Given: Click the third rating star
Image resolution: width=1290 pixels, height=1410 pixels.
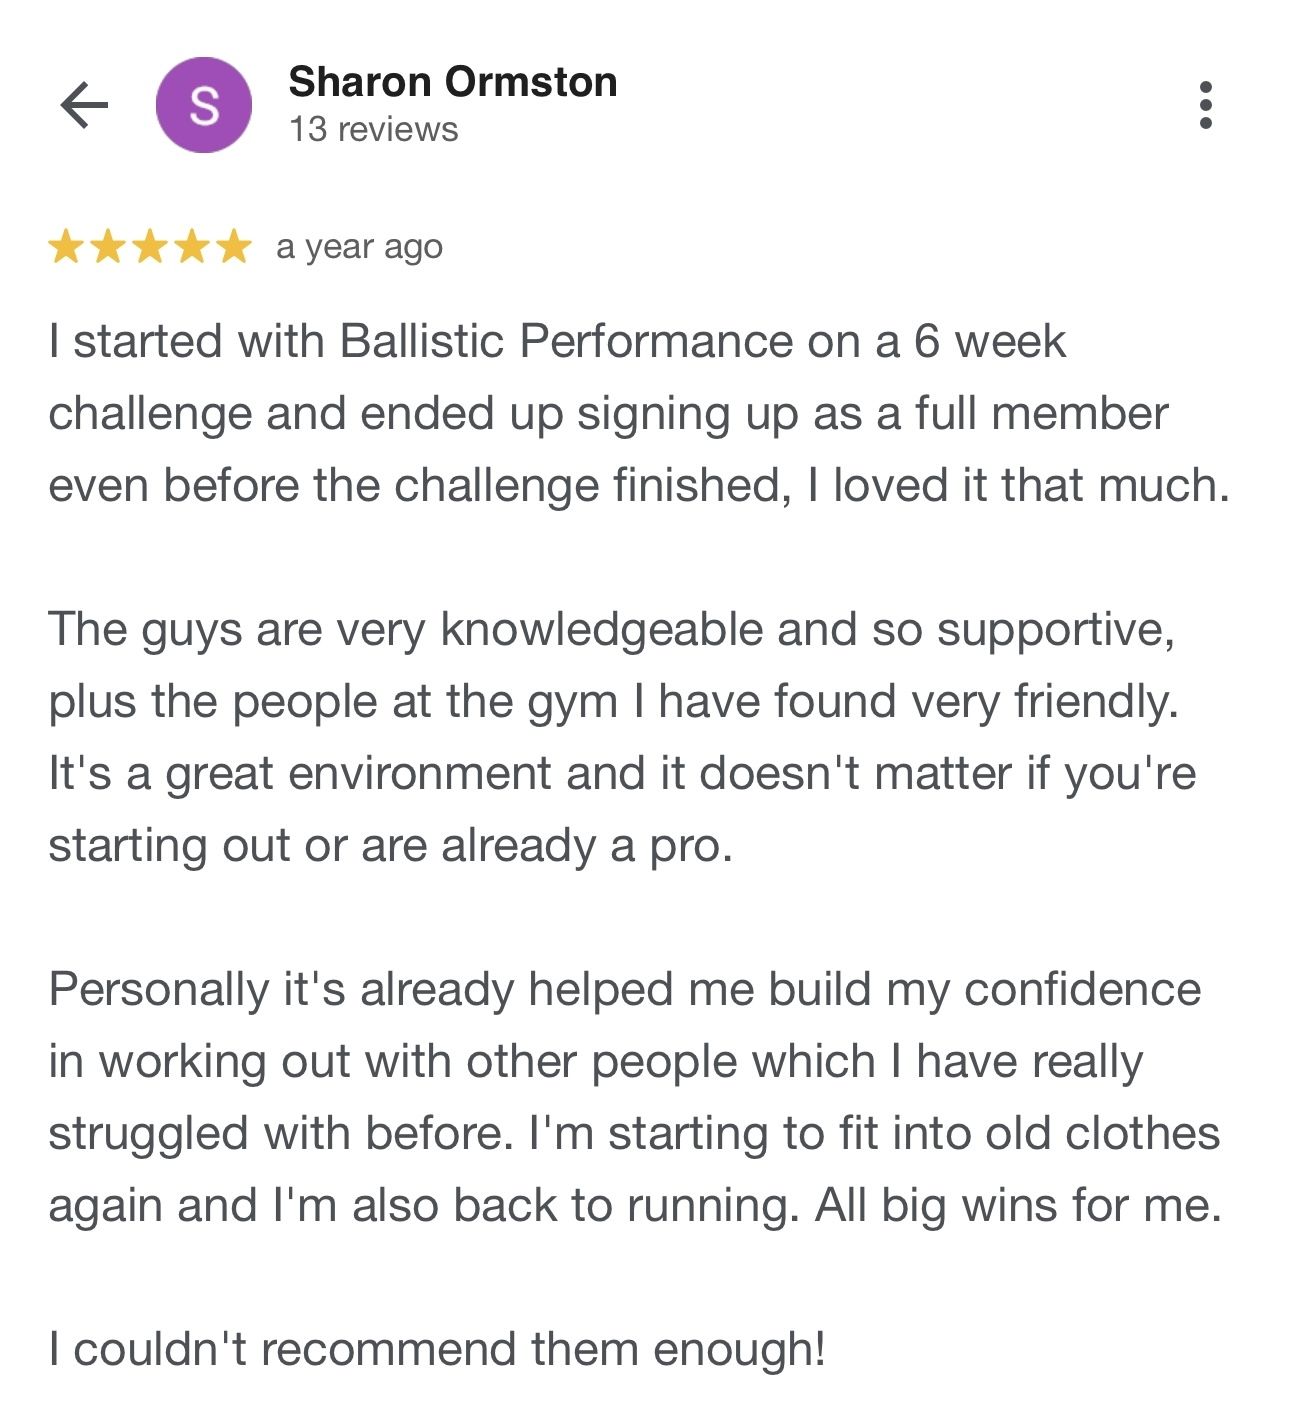Looking at the screenshot, I should pyautogui.click(x=150, y=246).
